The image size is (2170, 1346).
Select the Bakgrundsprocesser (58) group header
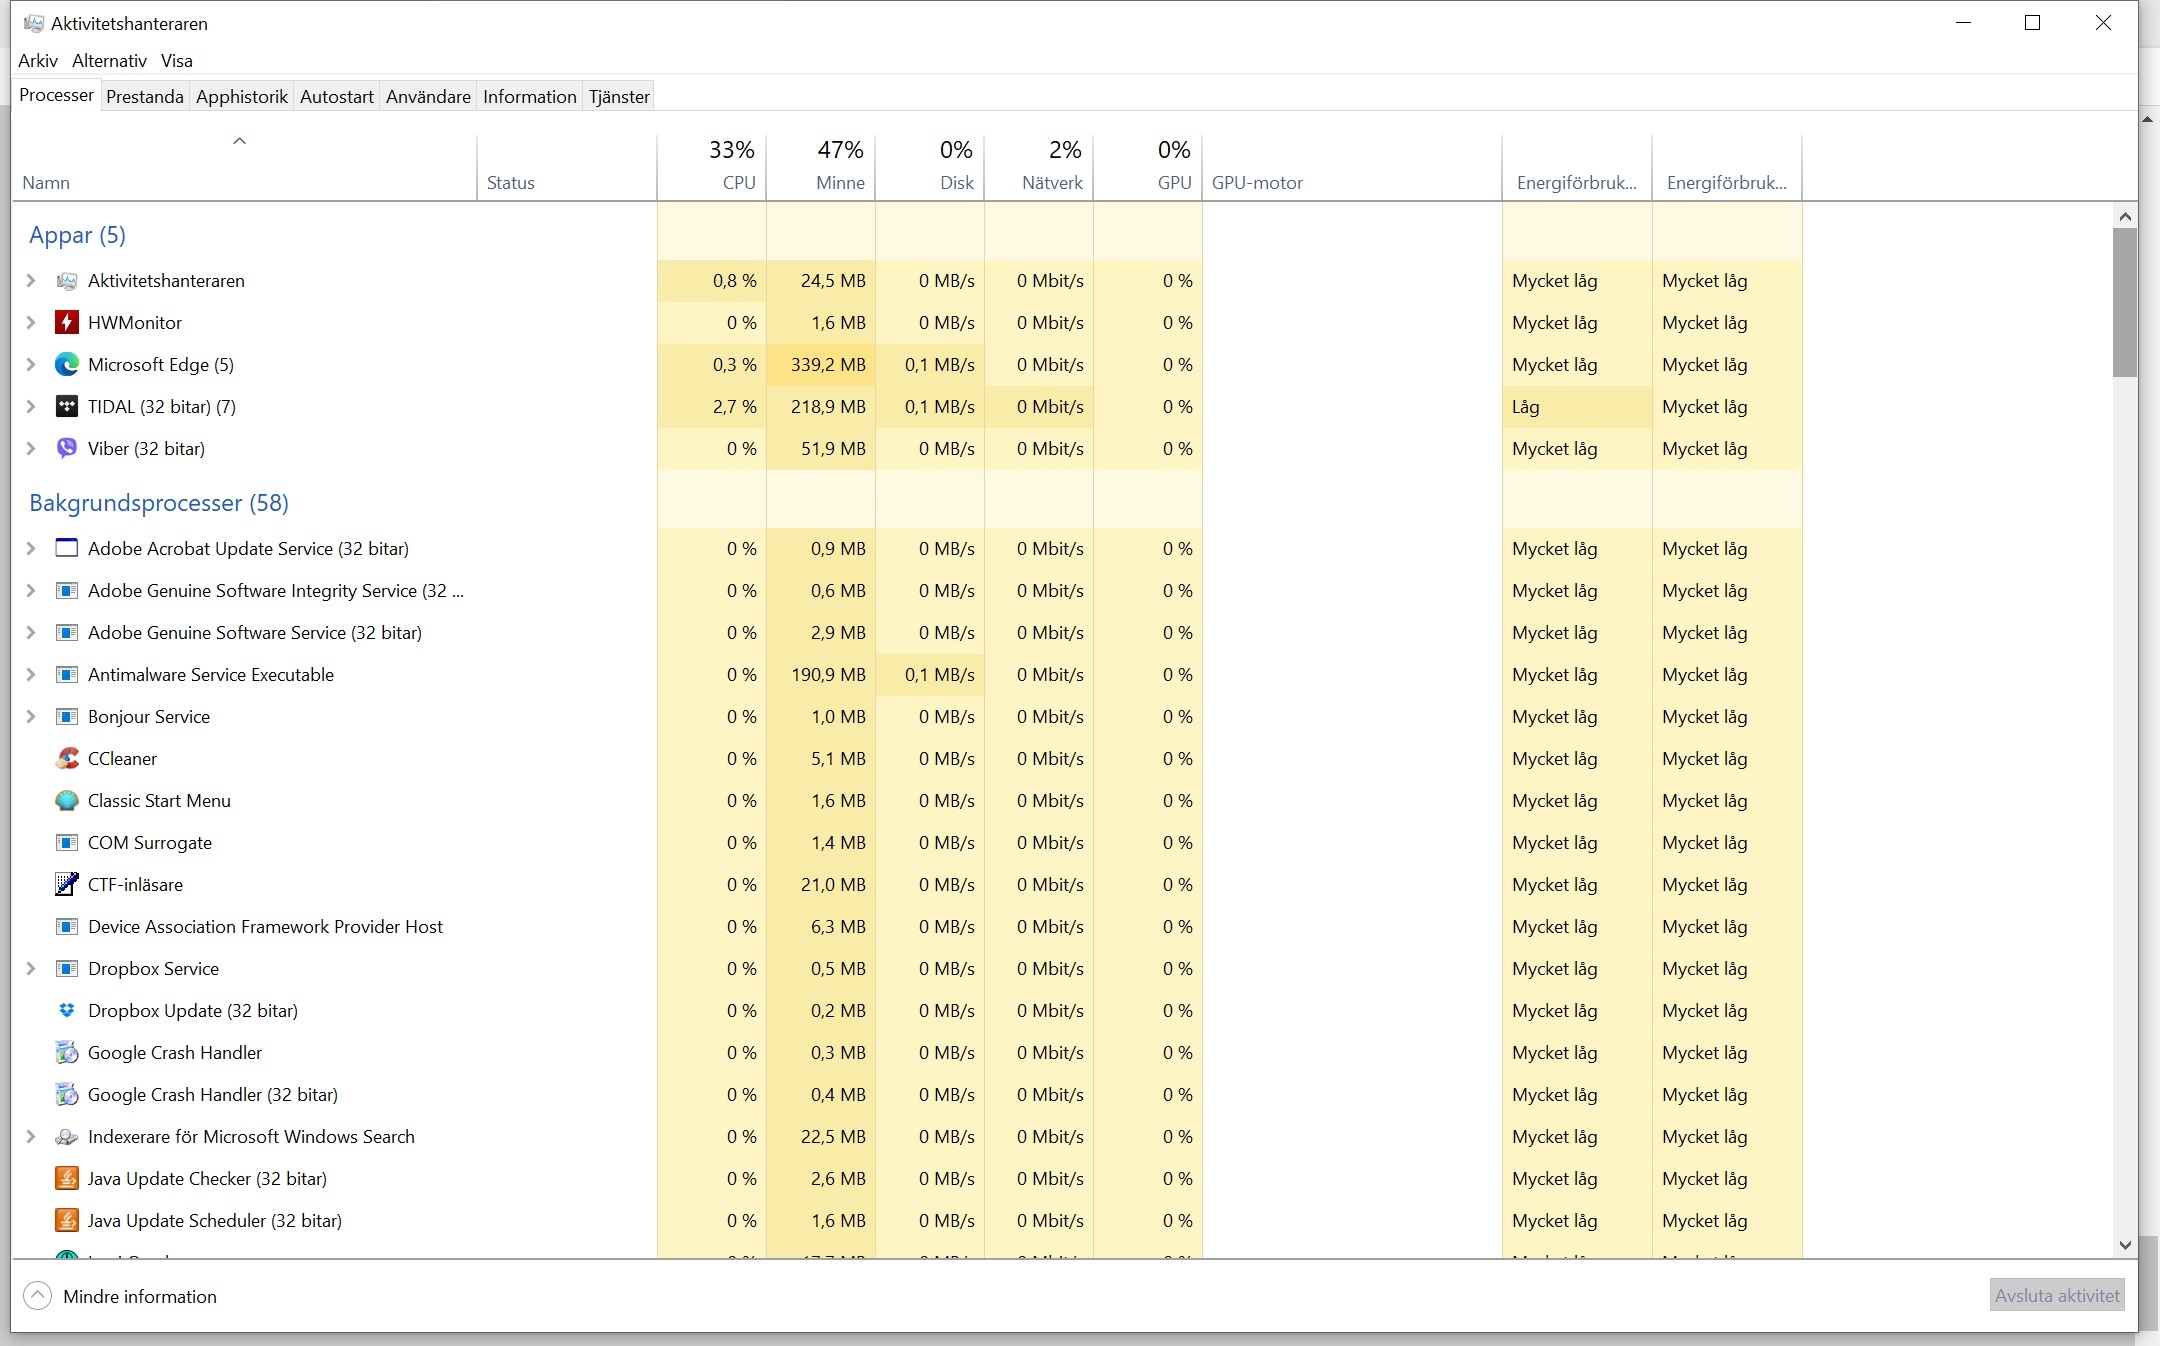pyautogui.click(x=159, y=503)
